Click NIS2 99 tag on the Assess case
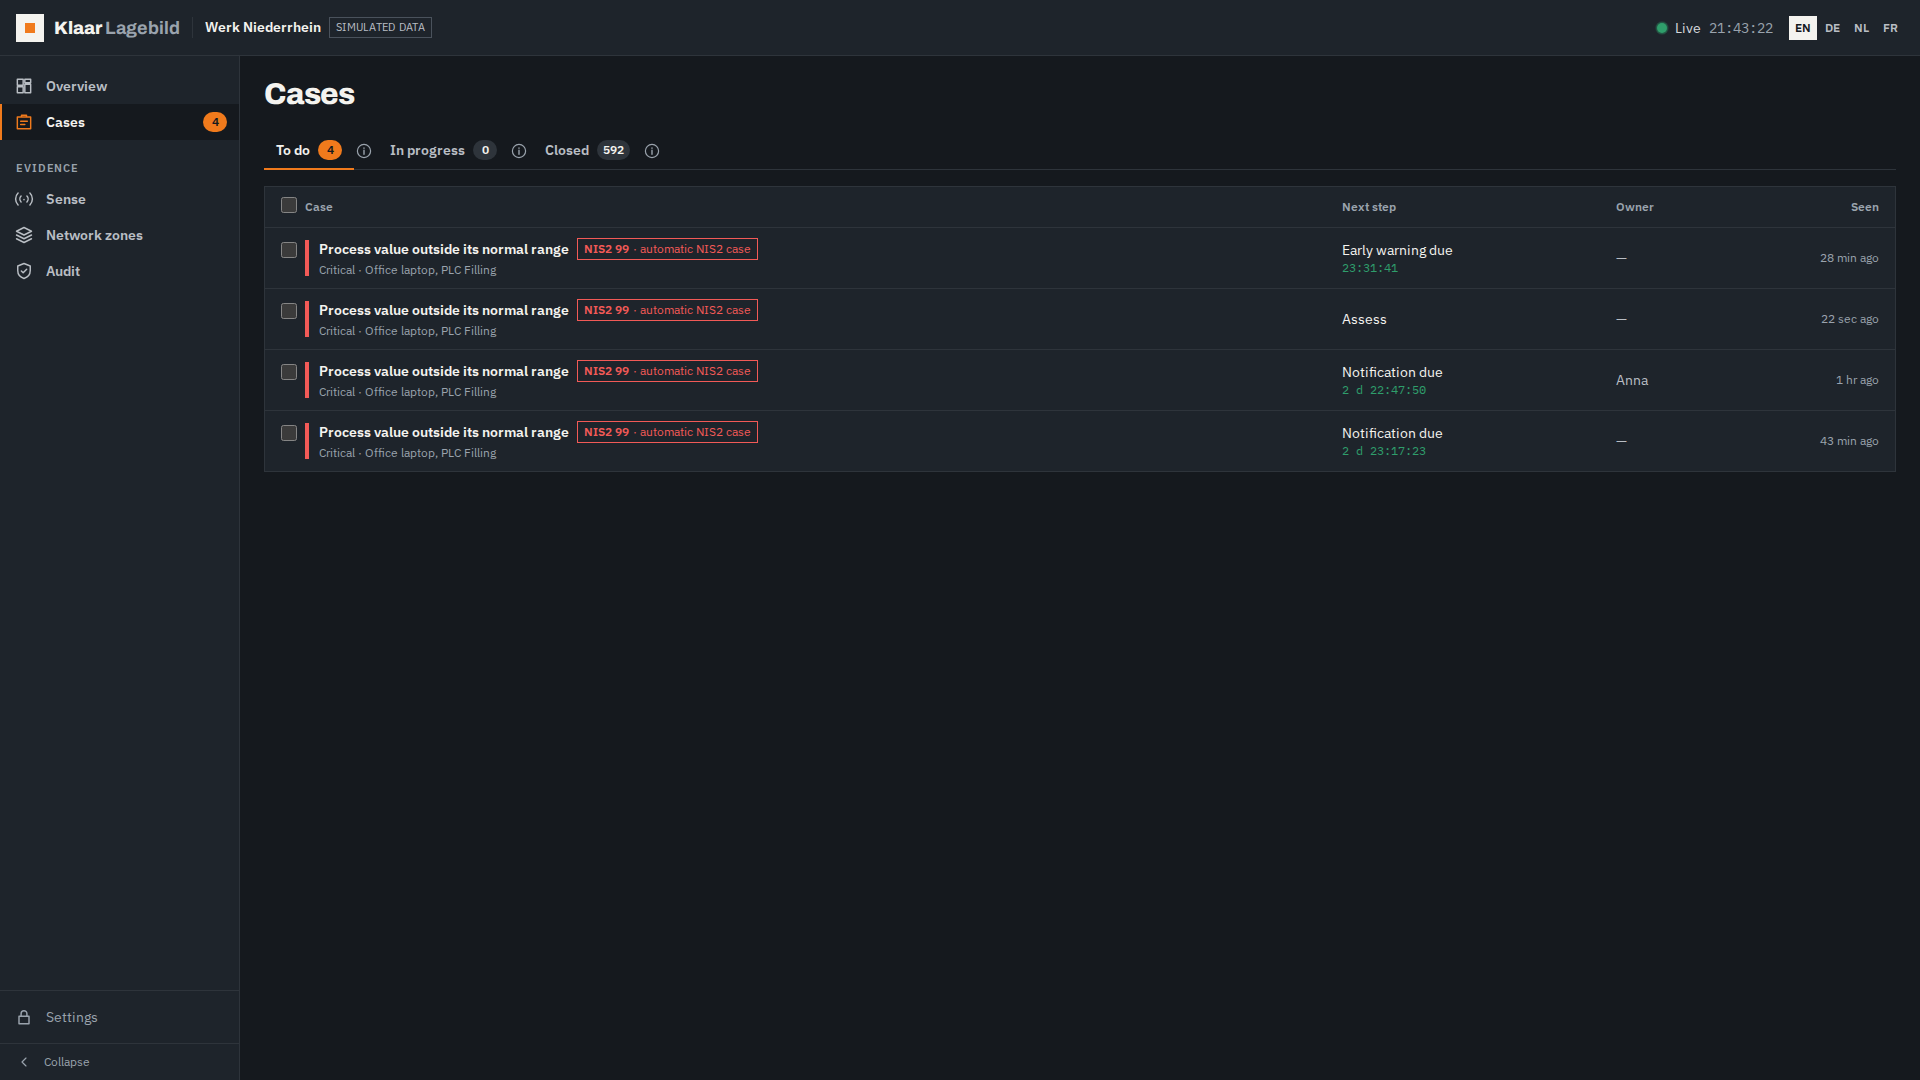Screen dimensions: 1920x1080 (667, 310)
